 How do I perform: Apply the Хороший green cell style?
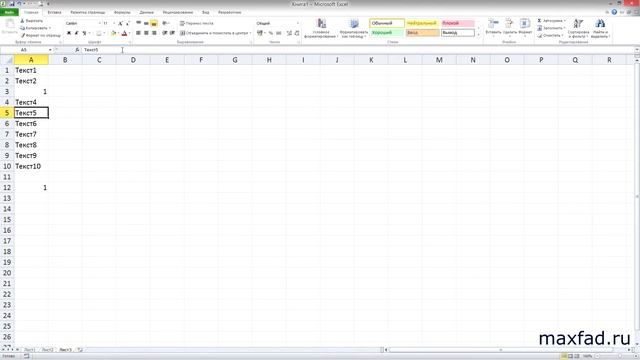[387, 33]
